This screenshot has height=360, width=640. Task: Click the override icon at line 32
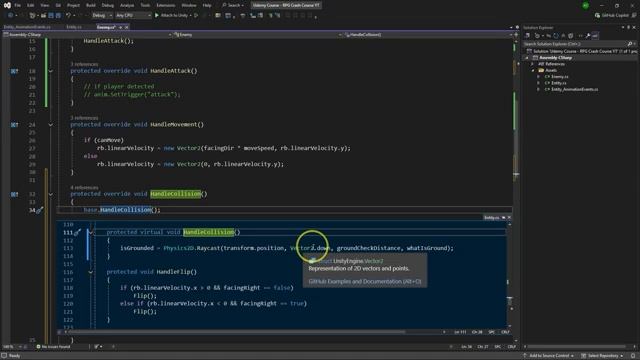pyautogui.click(x=14, y=194)
